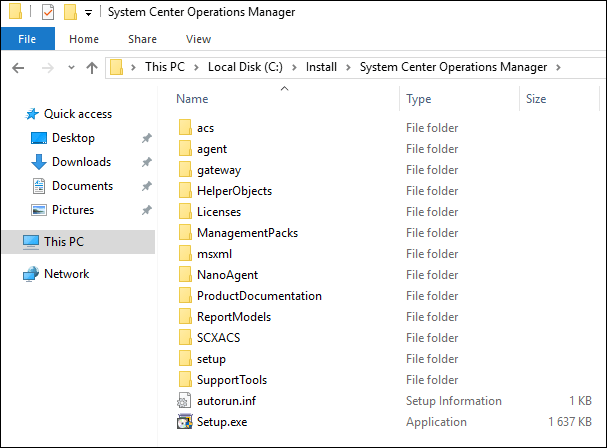Click the 1 637 KB size value
The width and height of the screenshot is (607, 448).
570,422
